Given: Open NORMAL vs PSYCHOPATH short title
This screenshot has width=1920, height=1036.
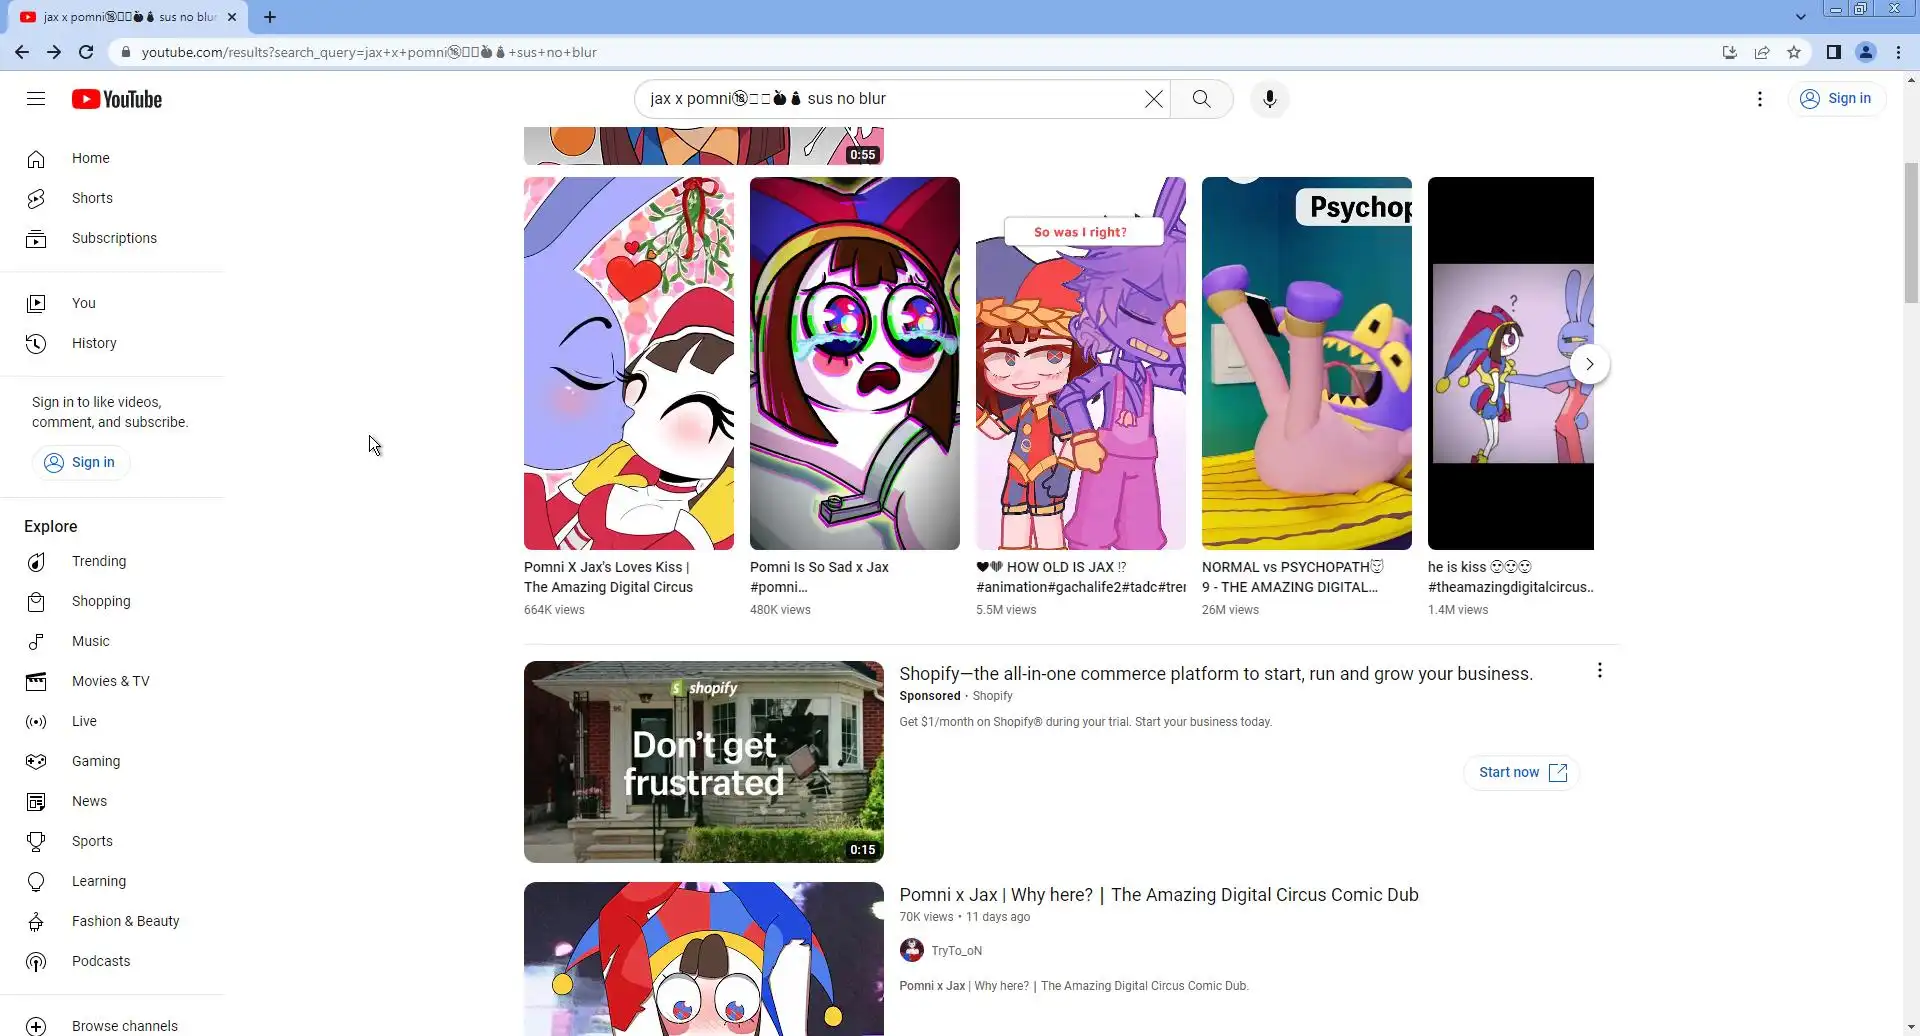Looking at the screenshot, I should 1293,577.
